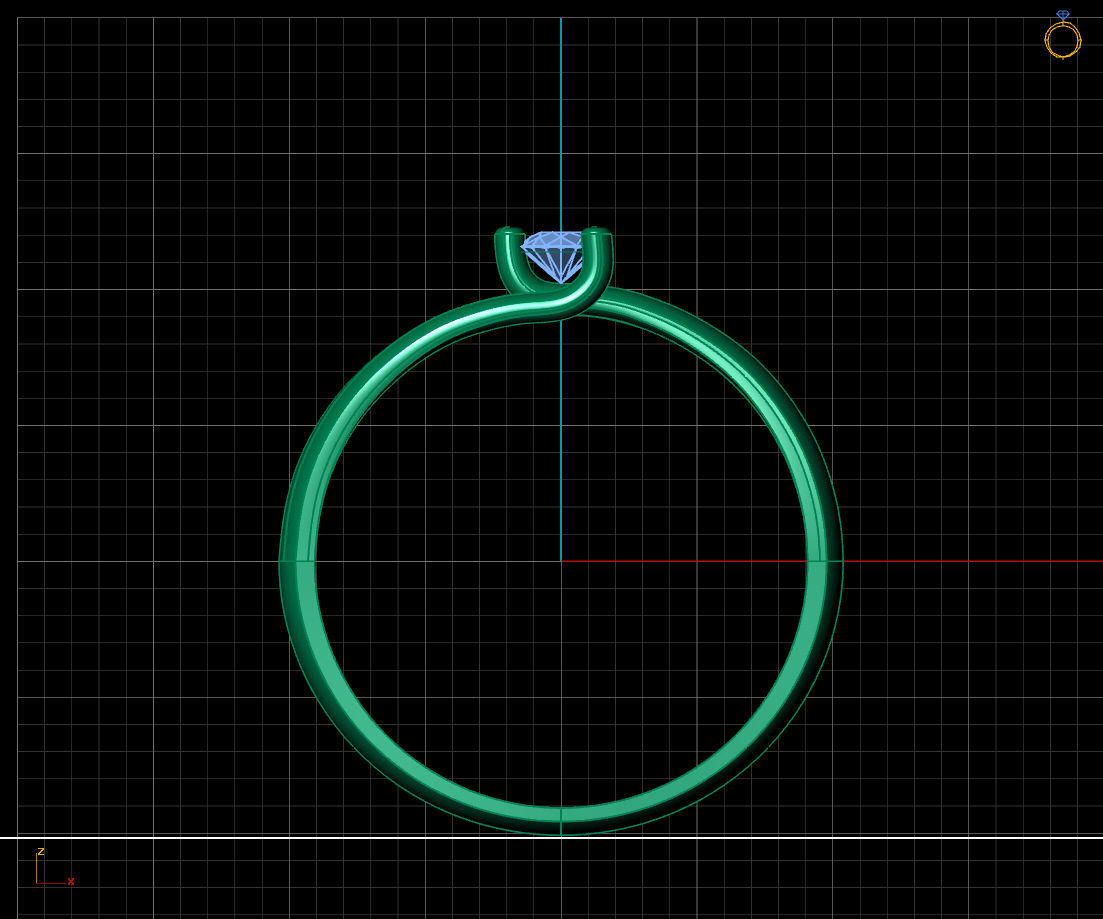1103x919 pixels.
Task: Click the ring preview icon in the corner
Action: pos(1062,34)
